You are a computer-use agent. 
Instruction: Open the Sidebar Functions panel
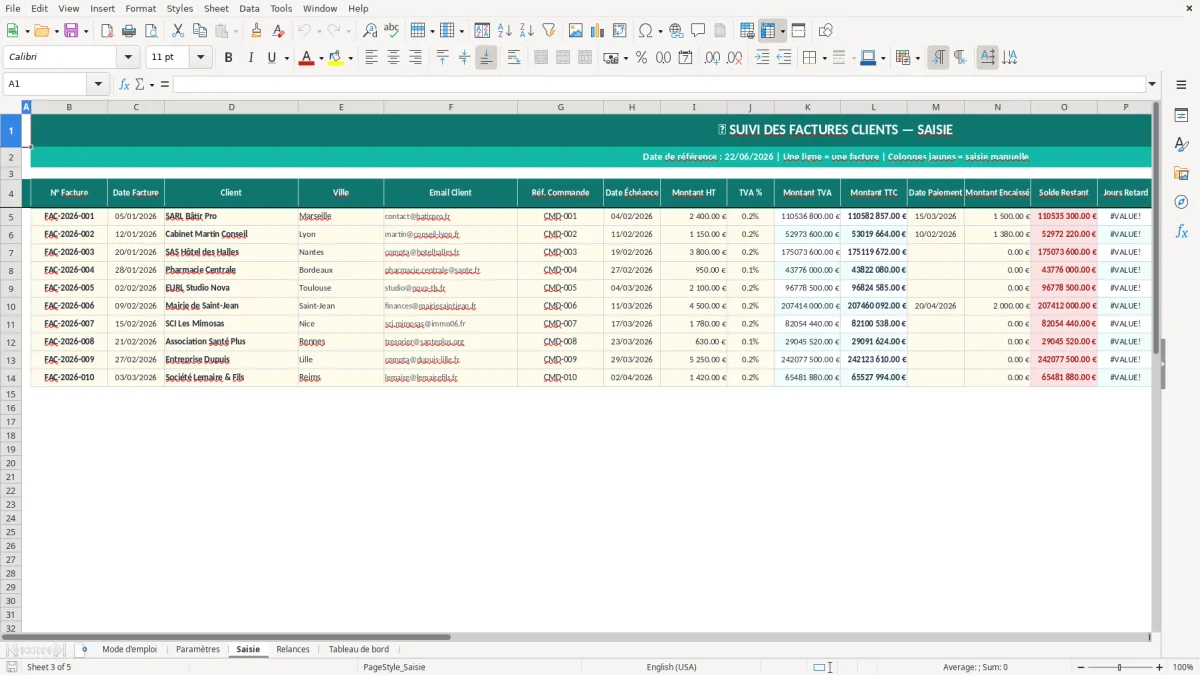point(1181,232)
